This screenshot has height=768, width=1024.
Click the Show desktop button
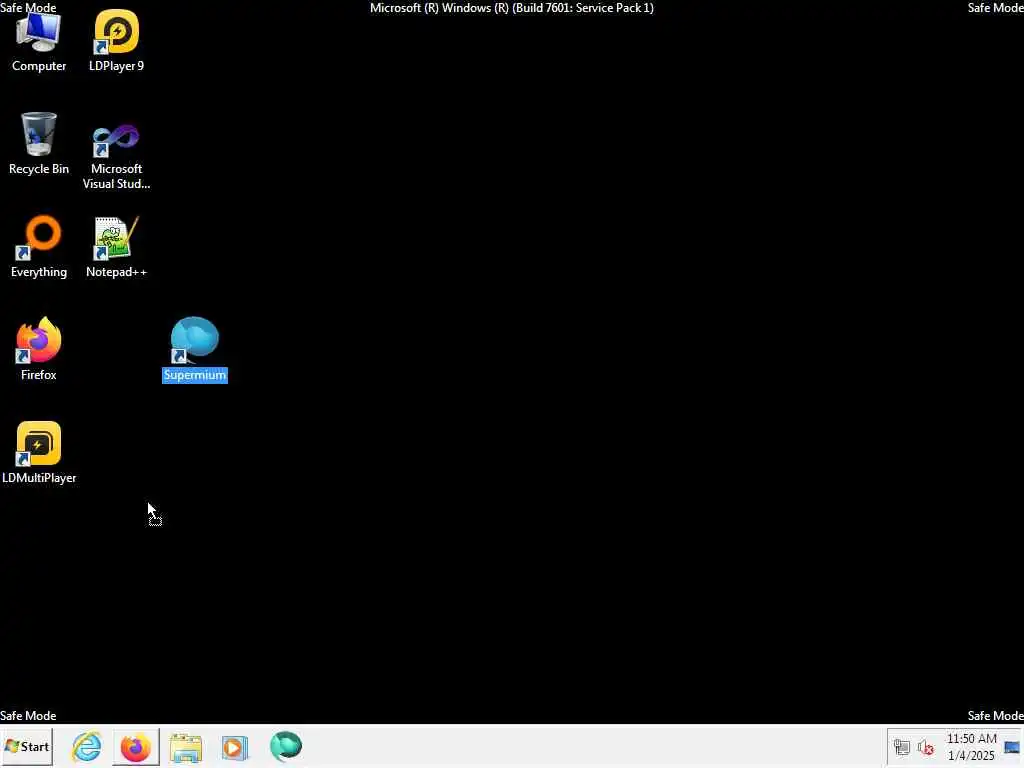click(1012, 747)
